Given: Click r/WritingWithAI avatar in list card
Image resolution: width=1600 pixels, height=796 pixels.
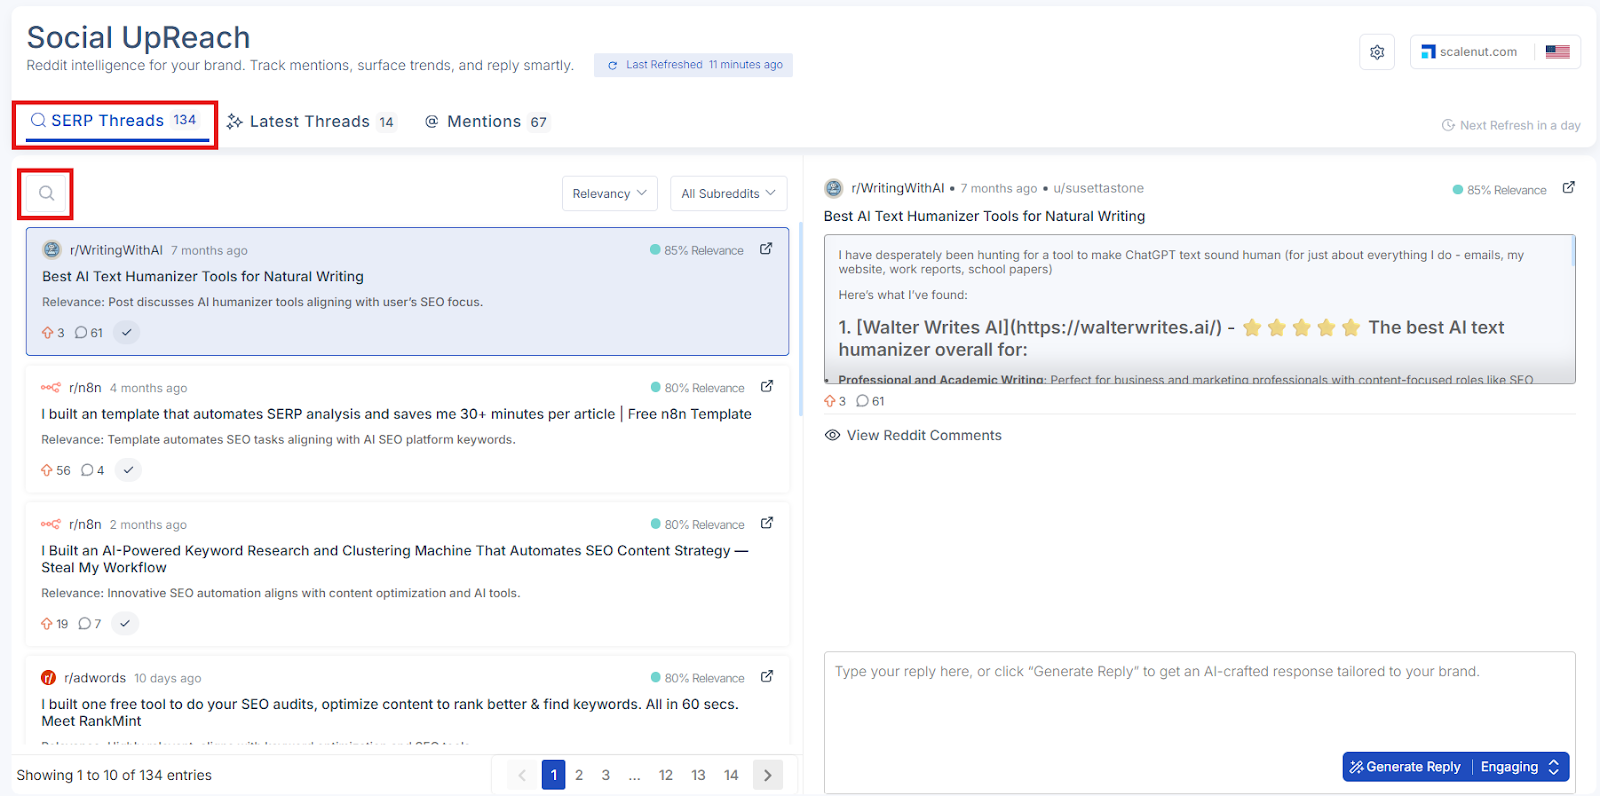Looking at the screenshot, I should [52, 250].
